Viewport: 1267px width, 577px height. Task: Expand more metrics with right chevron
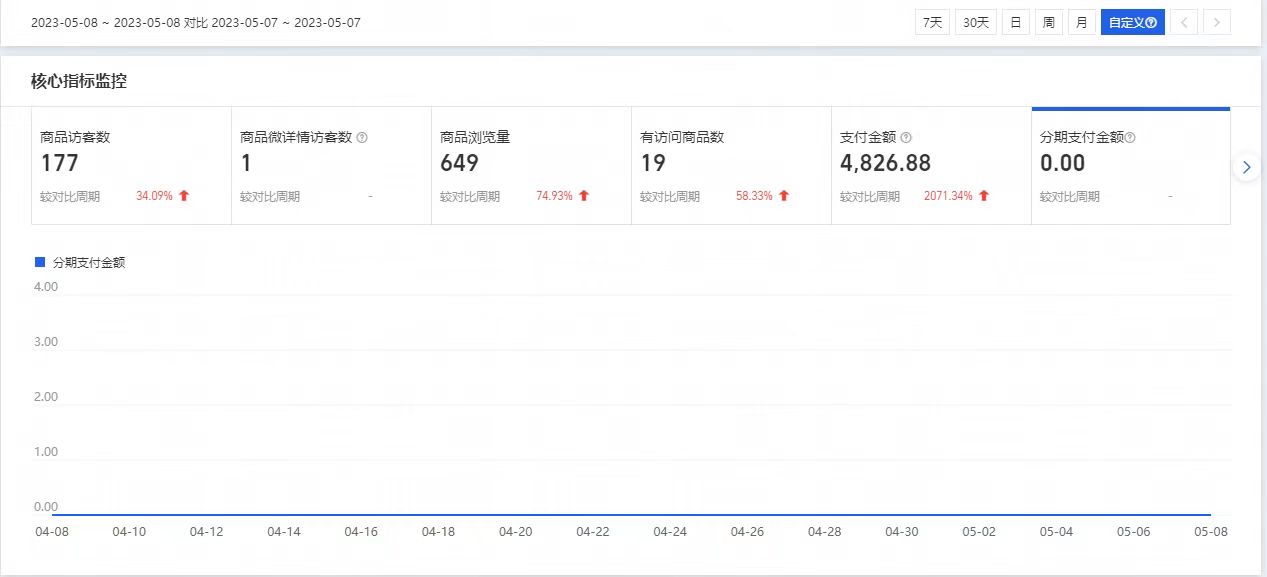tap(1246, 167)
